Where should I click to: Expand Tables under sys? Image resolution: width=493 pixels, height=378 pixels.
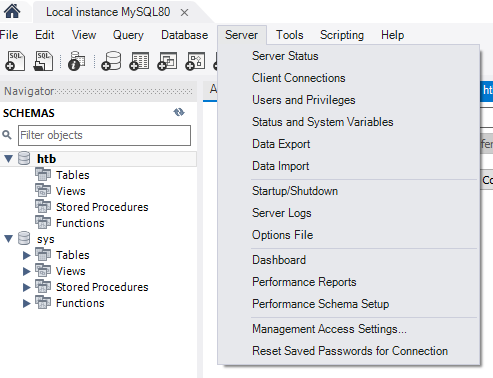click(27, 255)
